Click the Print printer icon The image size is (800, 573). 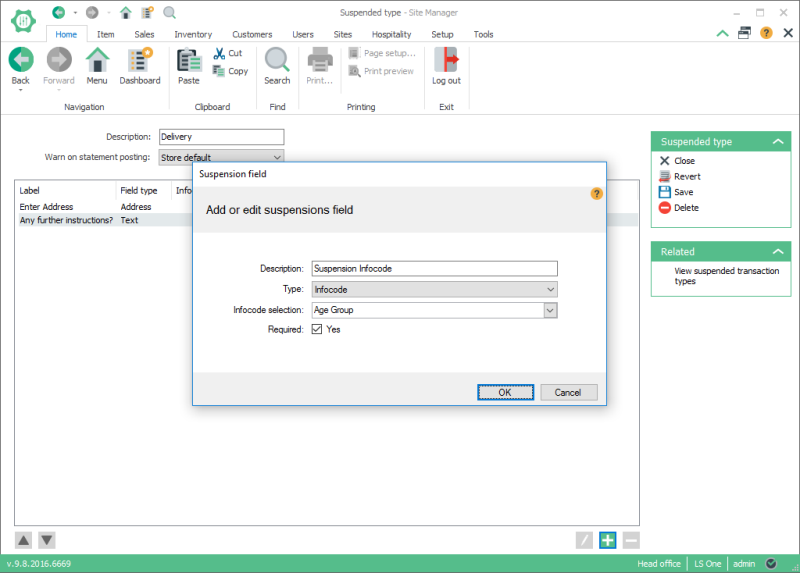coord(320,60)
